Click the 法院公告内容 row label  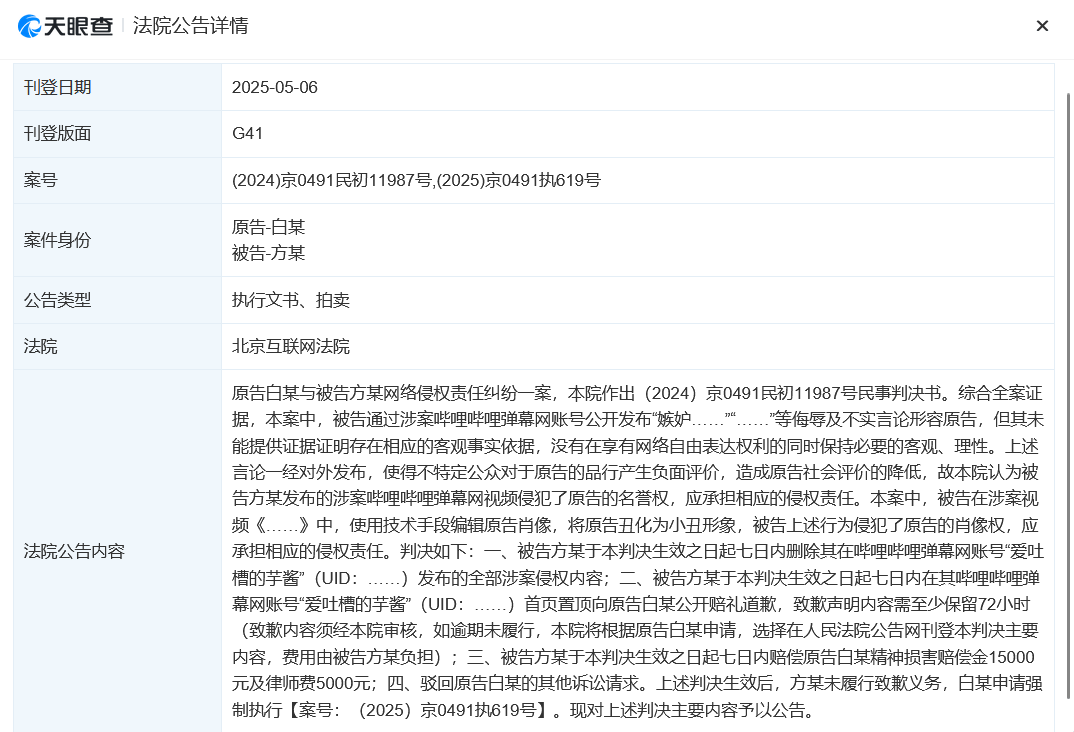[74, 551]
